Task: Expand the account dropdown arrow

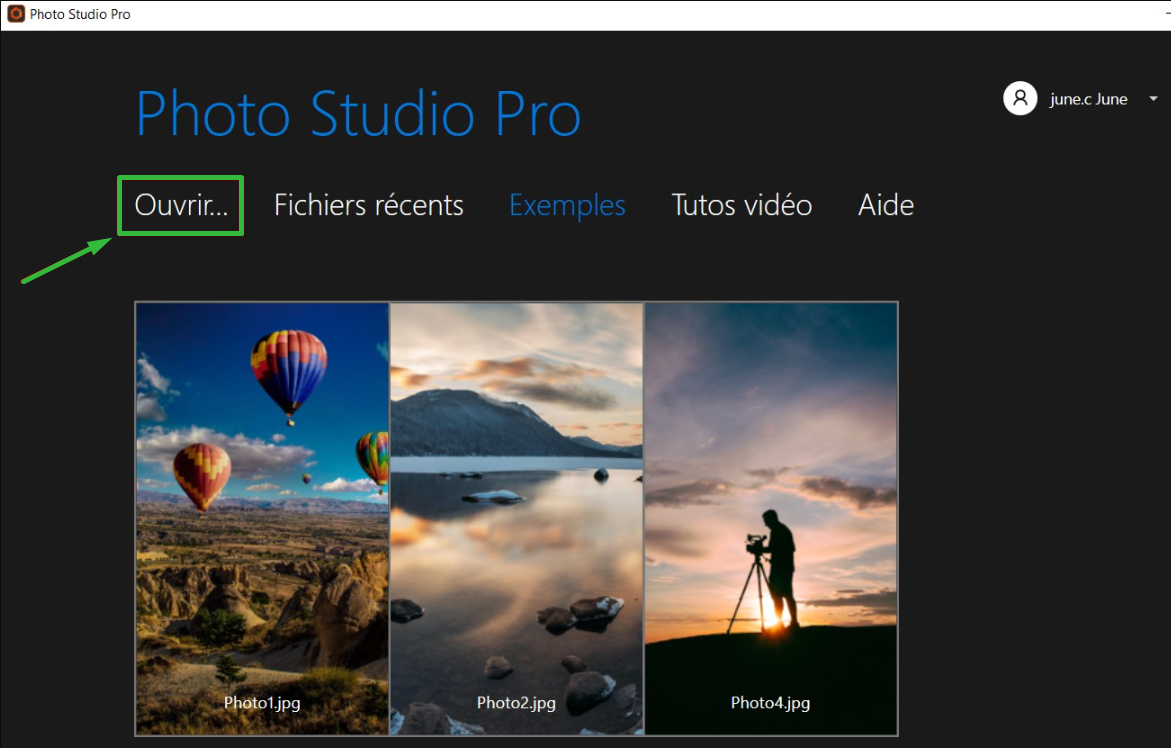Action: coord(1153,99)
